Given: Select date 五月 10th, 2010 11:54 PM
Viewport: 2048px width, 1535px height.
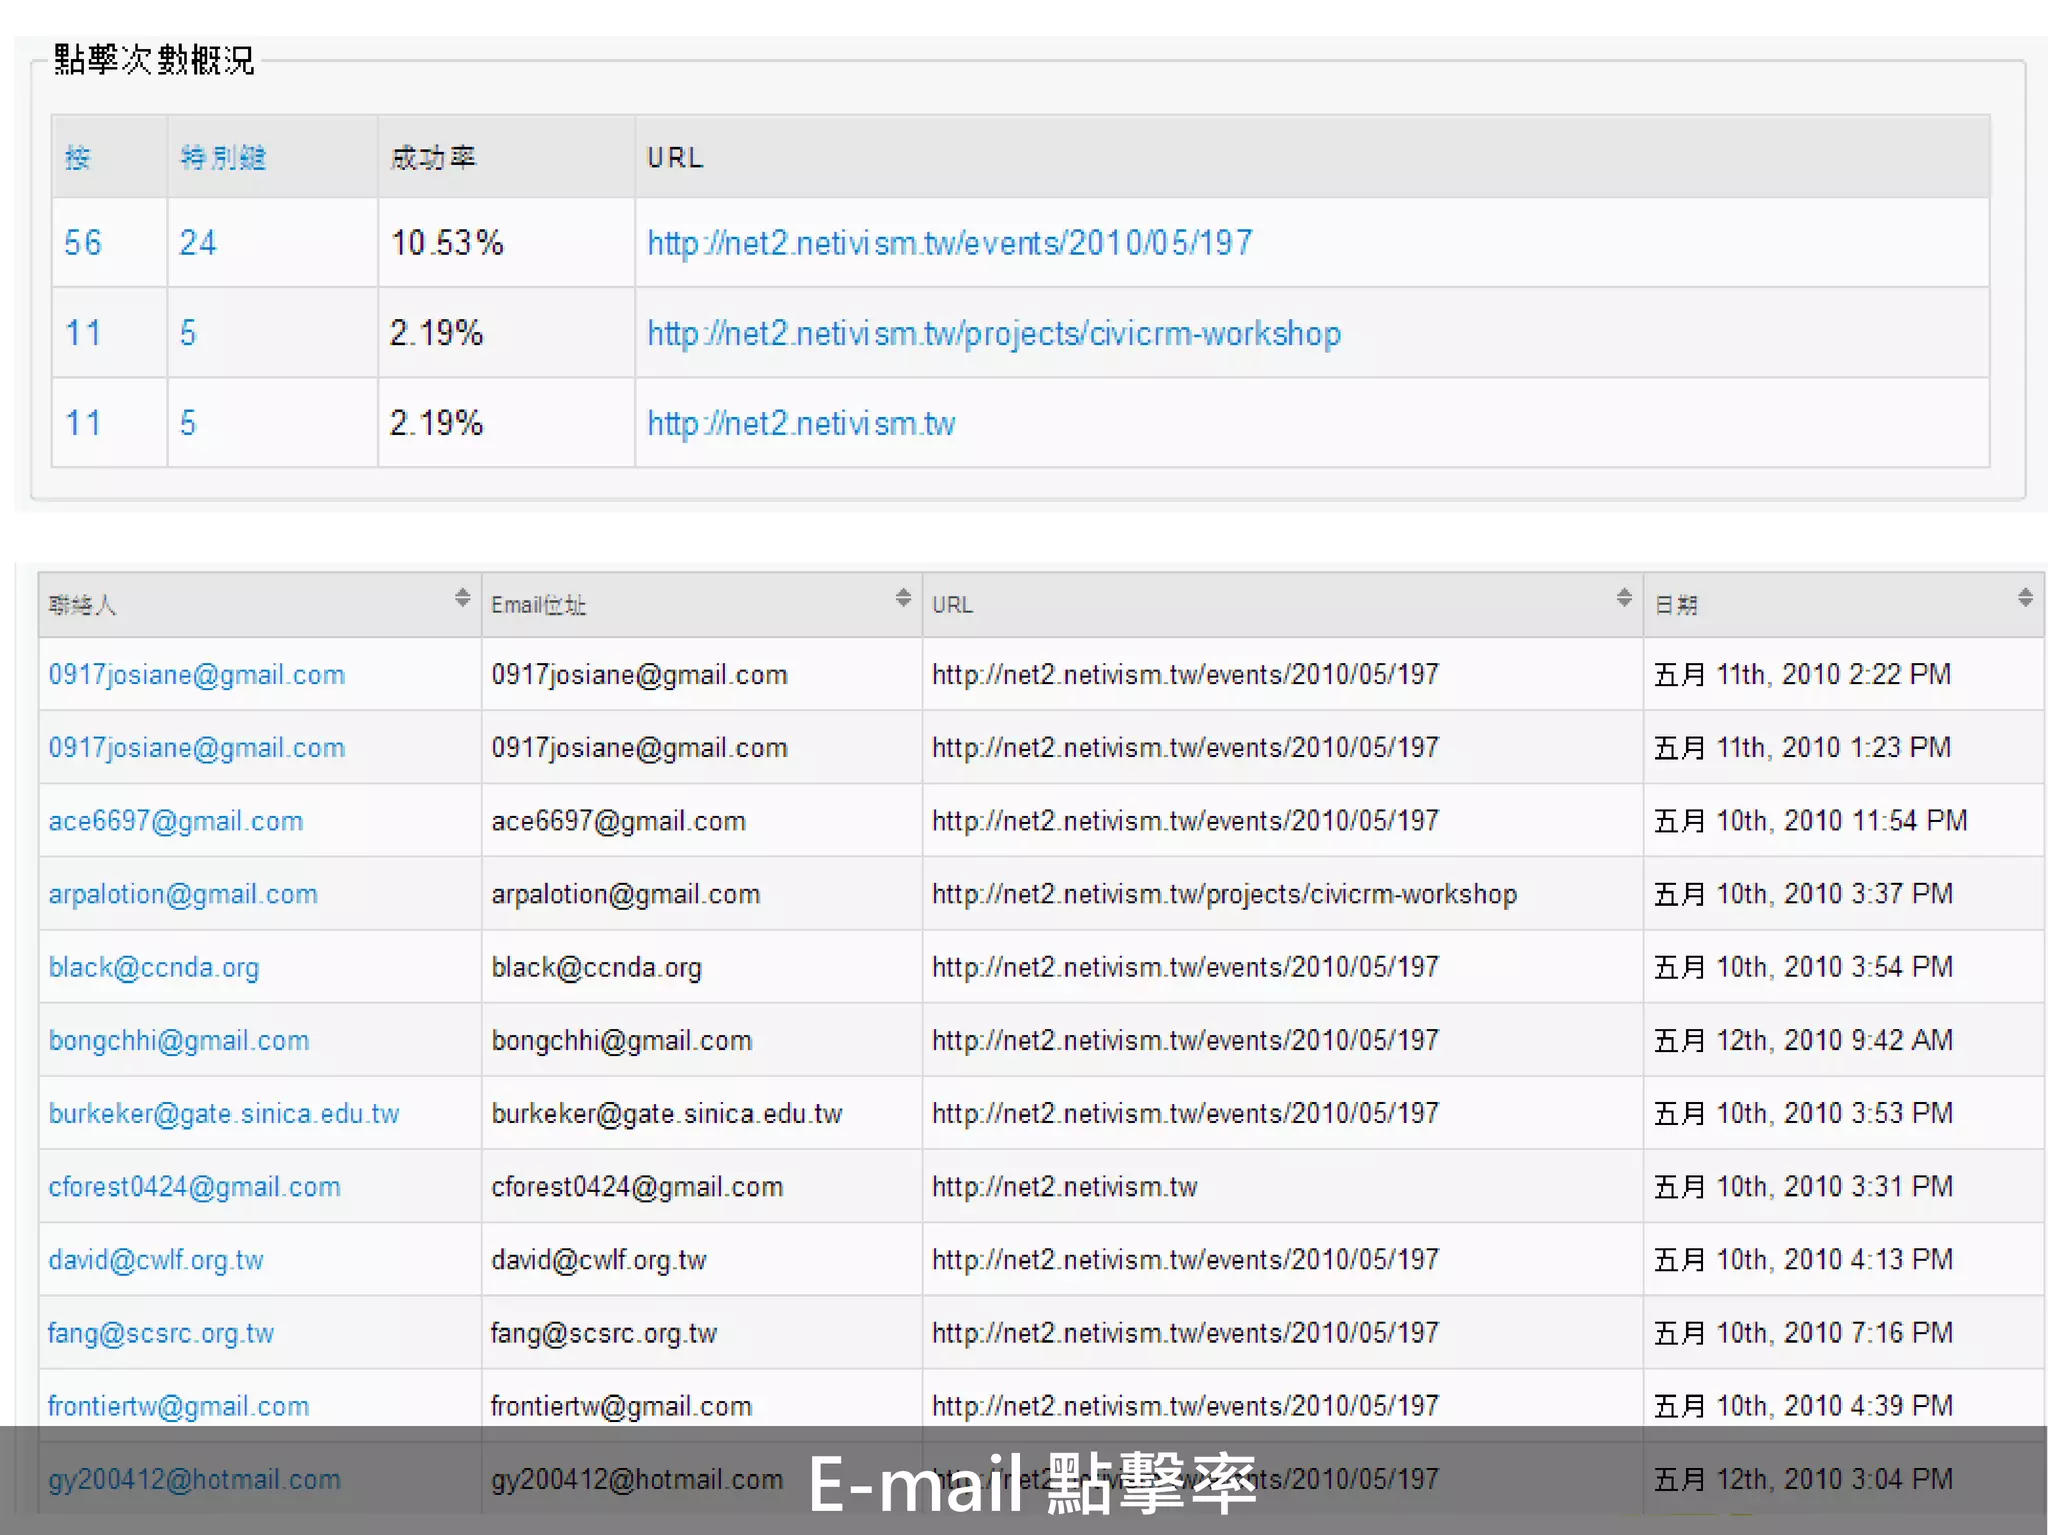Looking at the screenshot, I should coord(1811,821).
